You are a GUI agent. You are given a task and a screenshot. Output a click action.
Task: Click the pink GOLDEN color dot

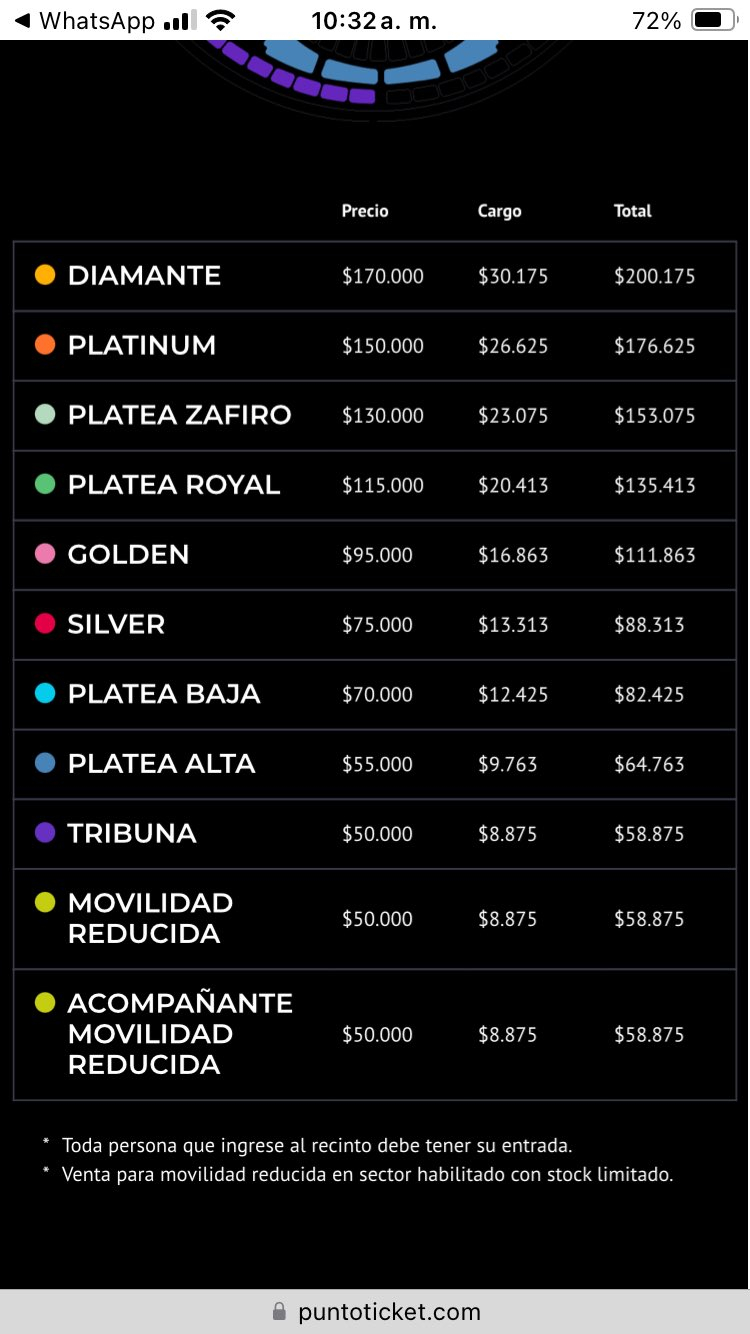45,554
